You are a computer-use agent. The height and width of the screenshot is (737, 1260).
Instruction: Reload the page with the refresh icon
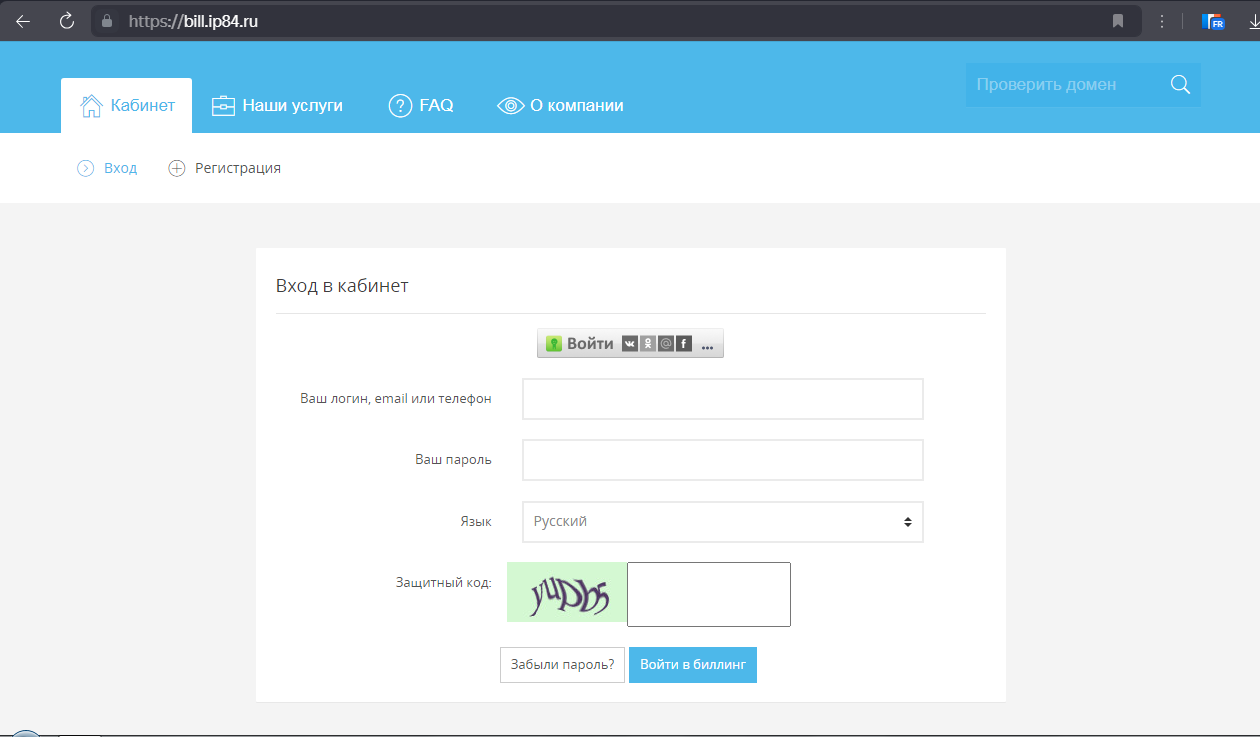tap(67, 21)
